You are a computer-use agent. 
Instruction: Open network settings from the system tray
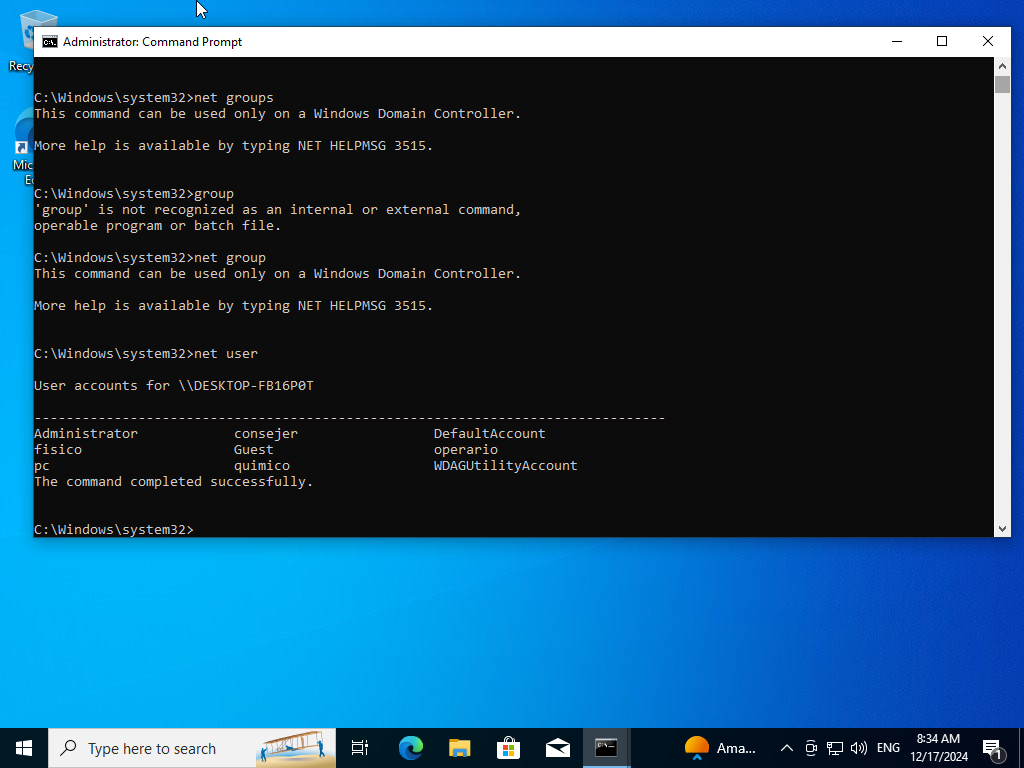click(834, 747)
